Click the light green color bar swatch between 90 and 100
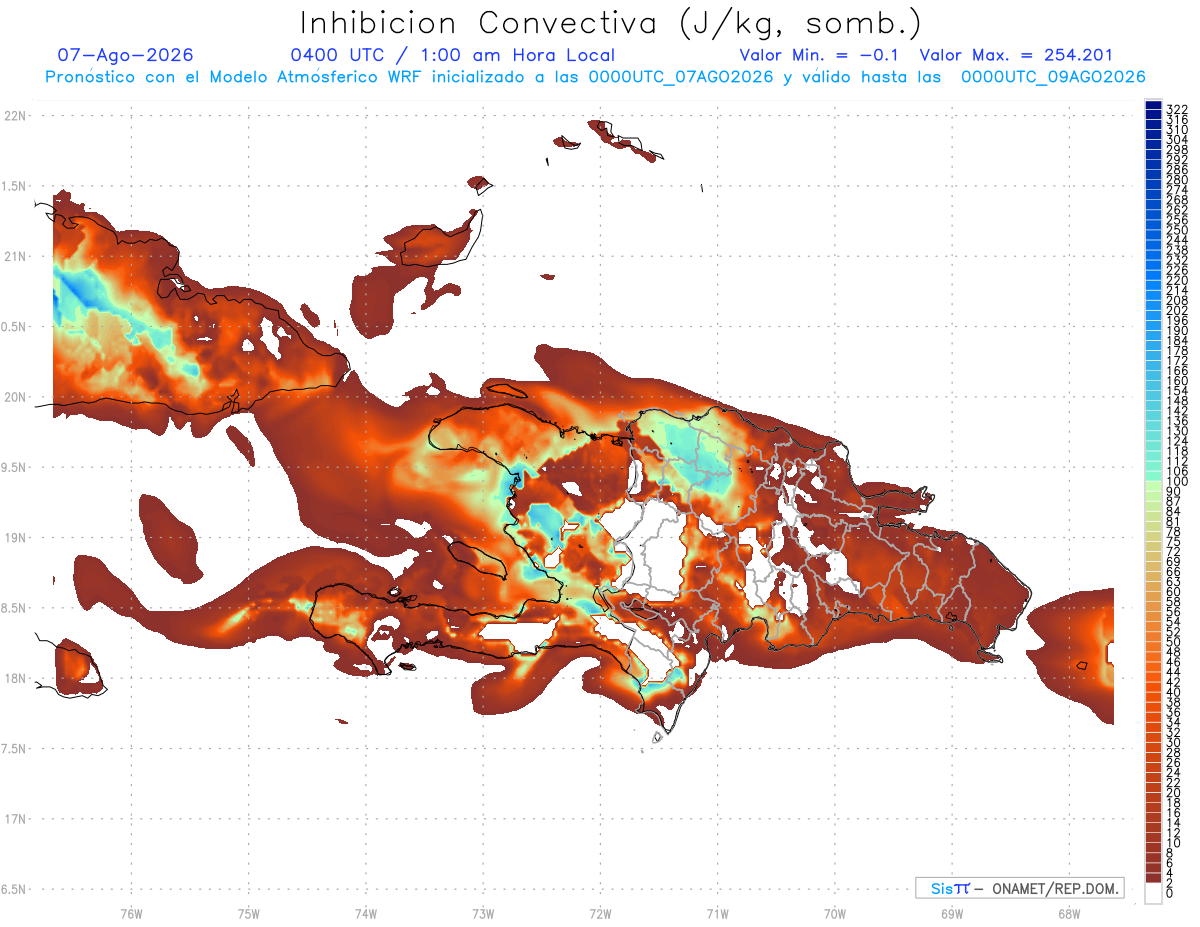 coord(1153,486)
